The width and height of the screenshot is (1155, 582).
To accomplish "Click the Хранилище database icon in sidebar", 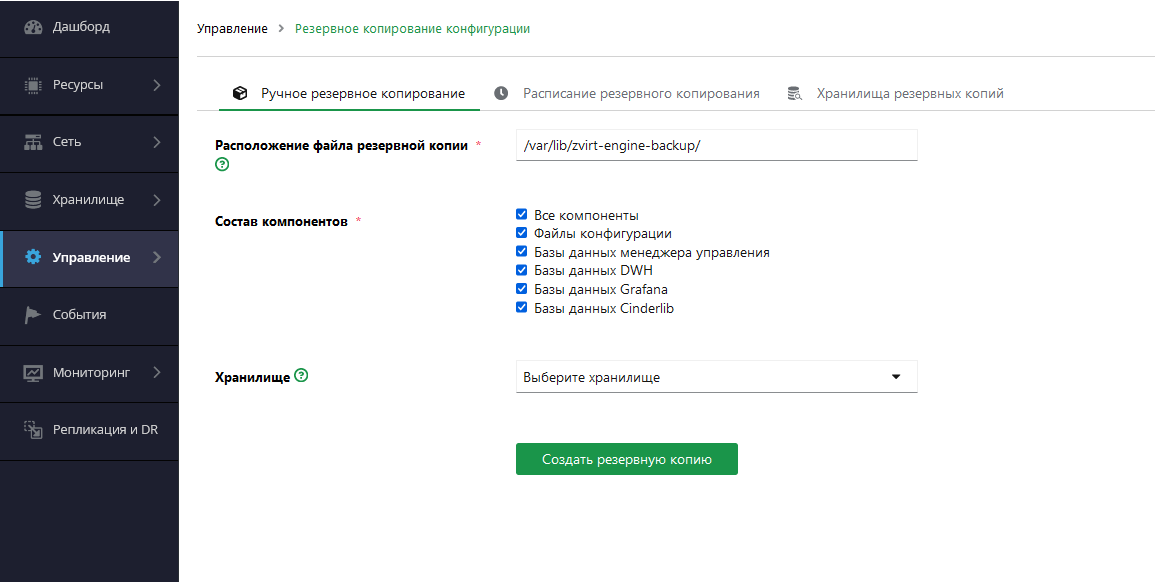I will [33, 200].
